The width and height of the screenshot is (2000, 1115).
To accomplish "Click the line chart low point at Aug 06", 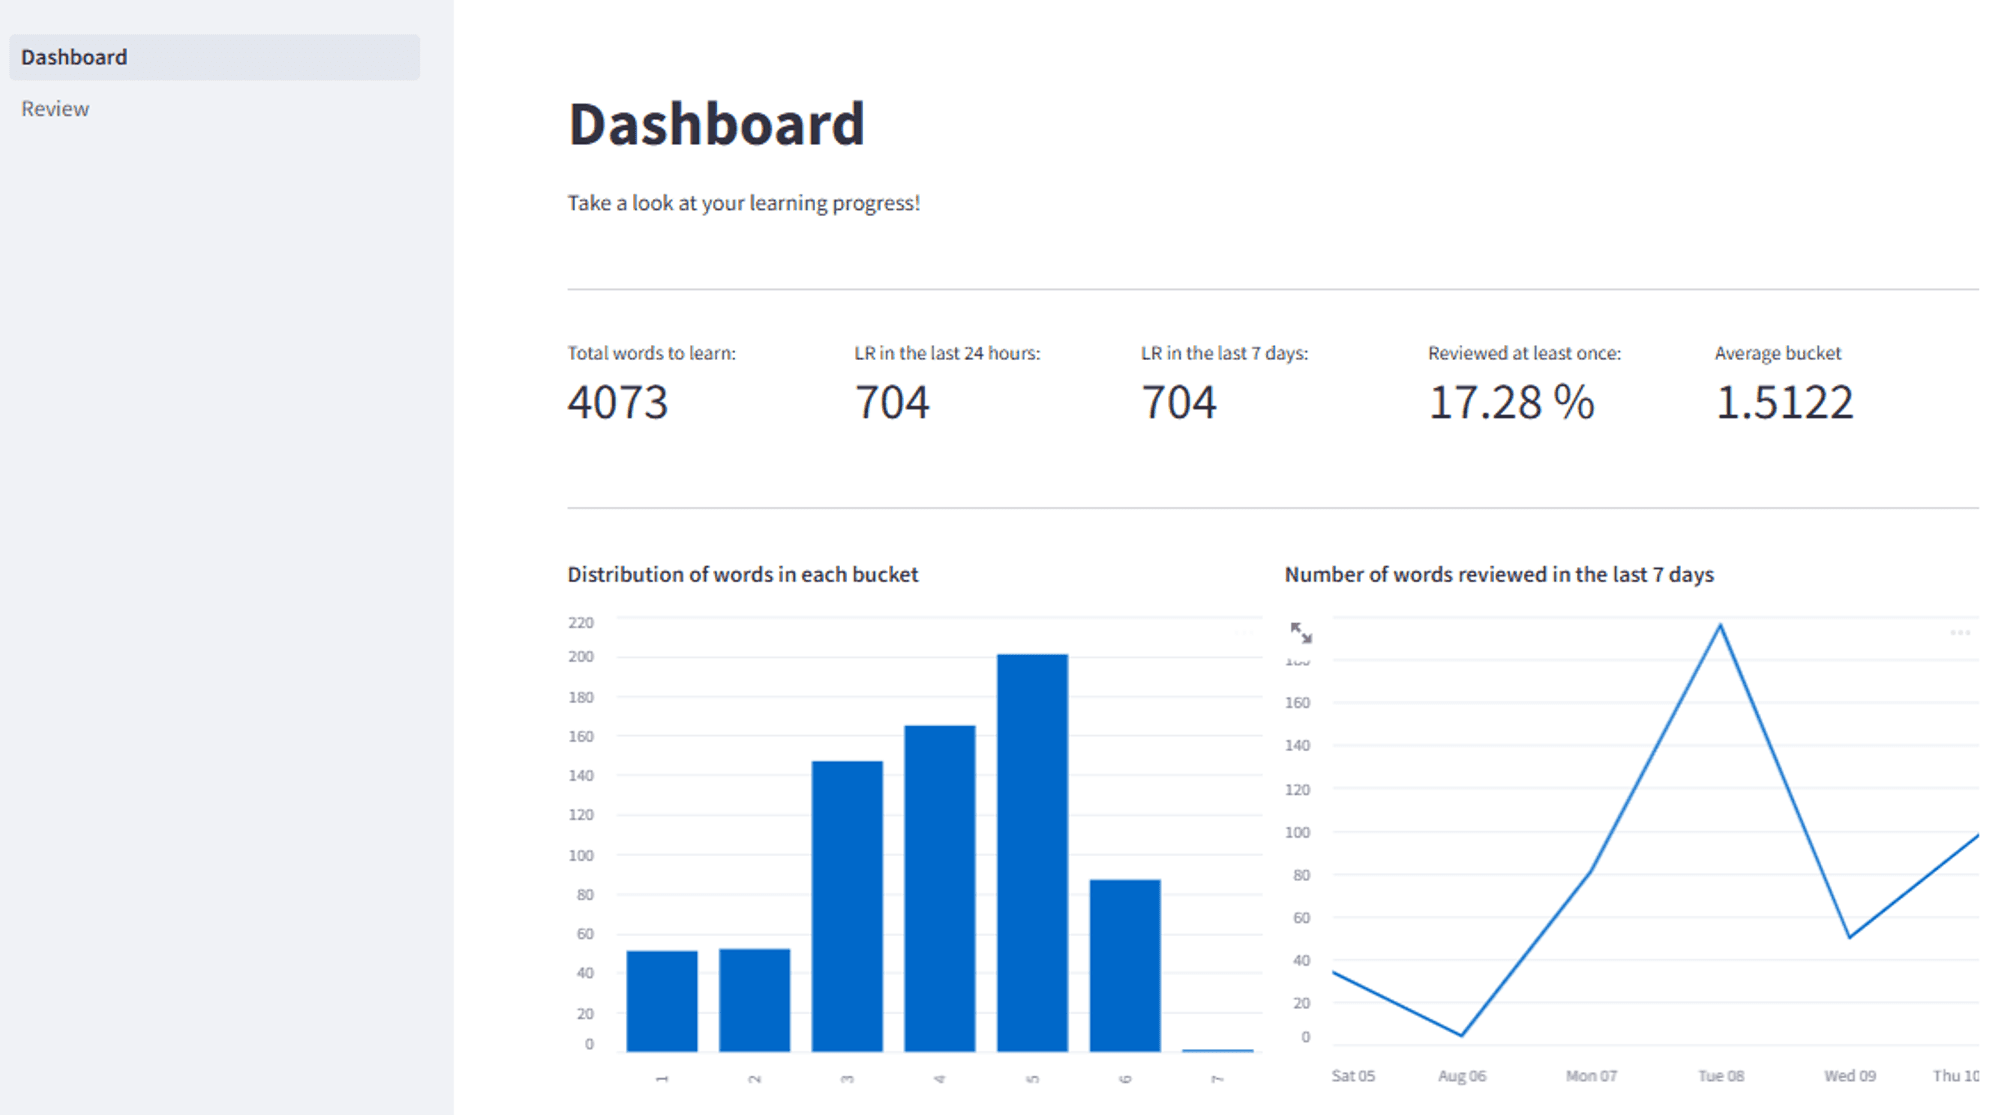I will pos(1461,1035).
